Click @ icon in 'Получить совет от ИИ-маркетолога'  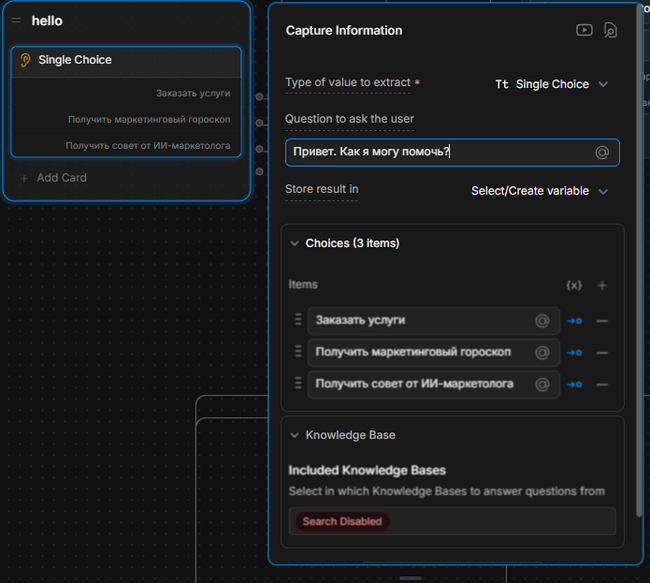click(x=542, y=384)
